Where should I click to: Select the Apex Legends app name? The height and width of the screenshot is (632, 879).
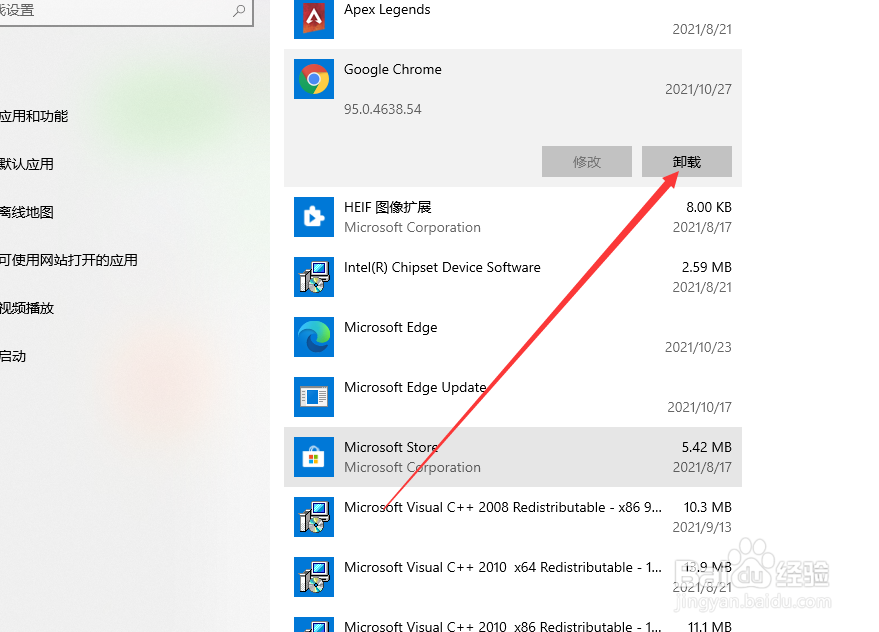387,10
